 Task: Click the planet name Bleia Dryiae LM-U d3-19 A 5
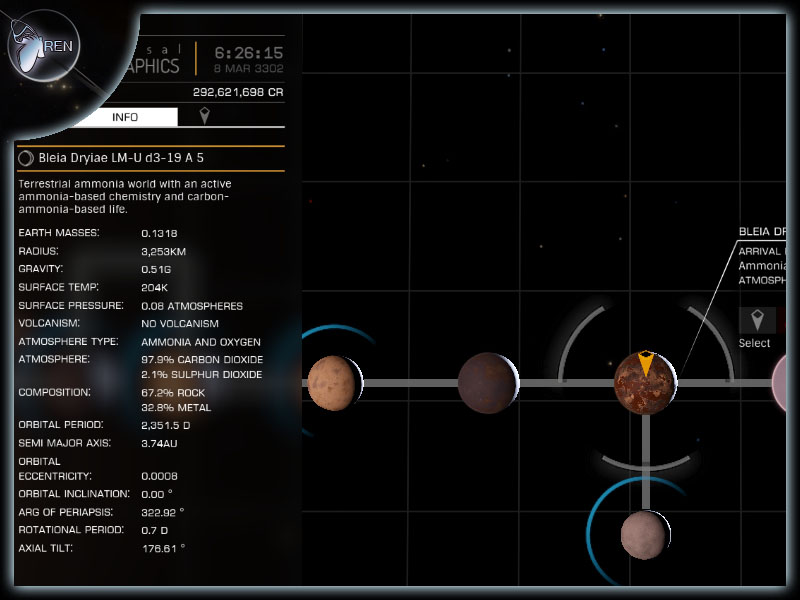pyautogui.click(x=121, y=158)
